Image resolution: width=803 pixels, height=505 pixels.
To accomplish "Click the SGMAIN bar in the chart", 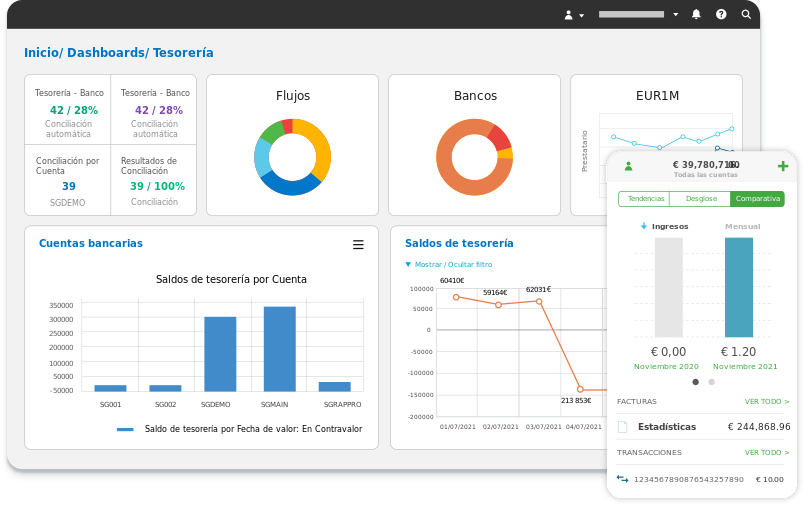I will pos(279,348).
